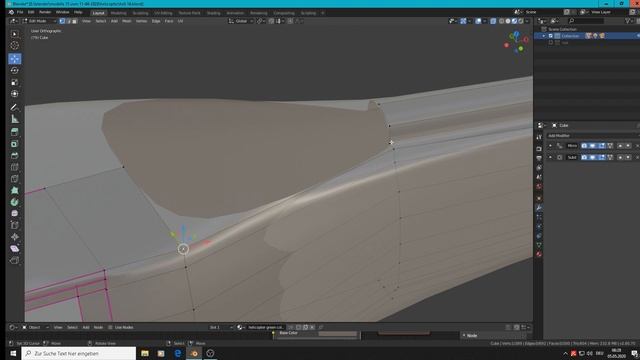Choose the Bevel tool

pos(15,156)
